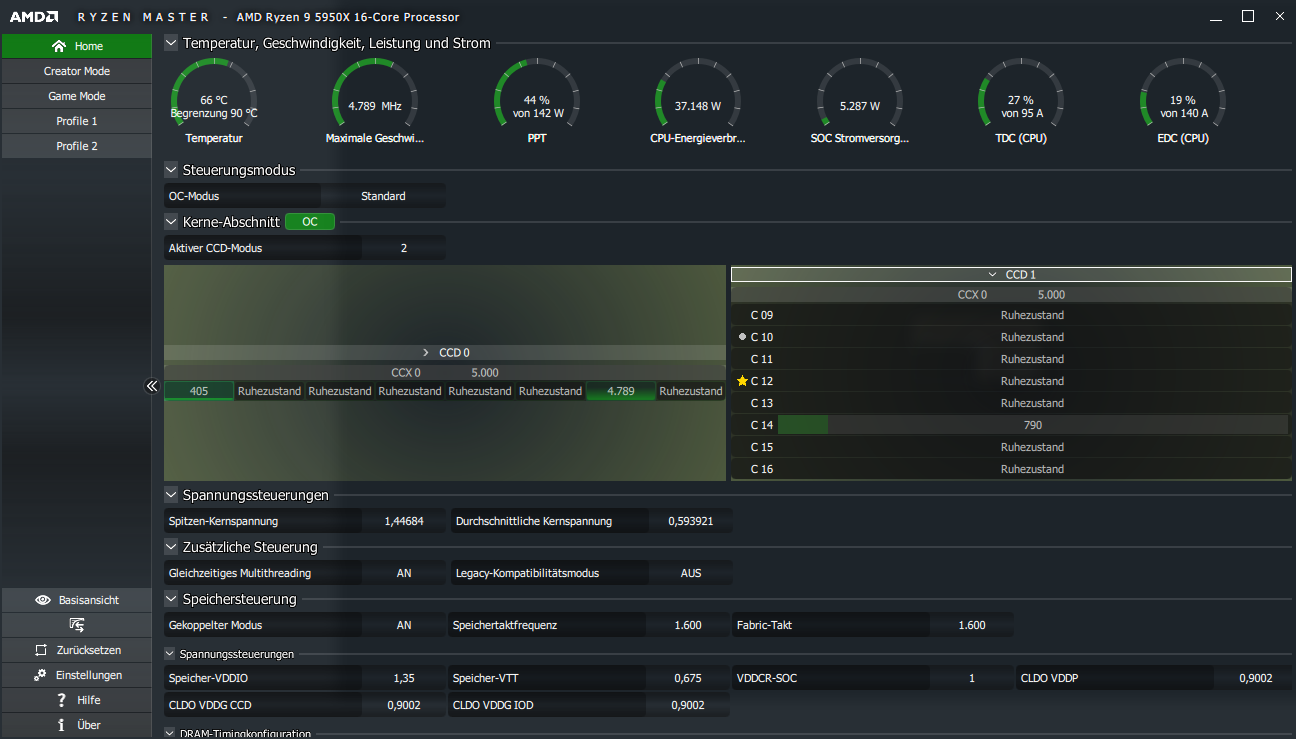Select core row C 13
1296x739 pixels.
pos(1011,403)
